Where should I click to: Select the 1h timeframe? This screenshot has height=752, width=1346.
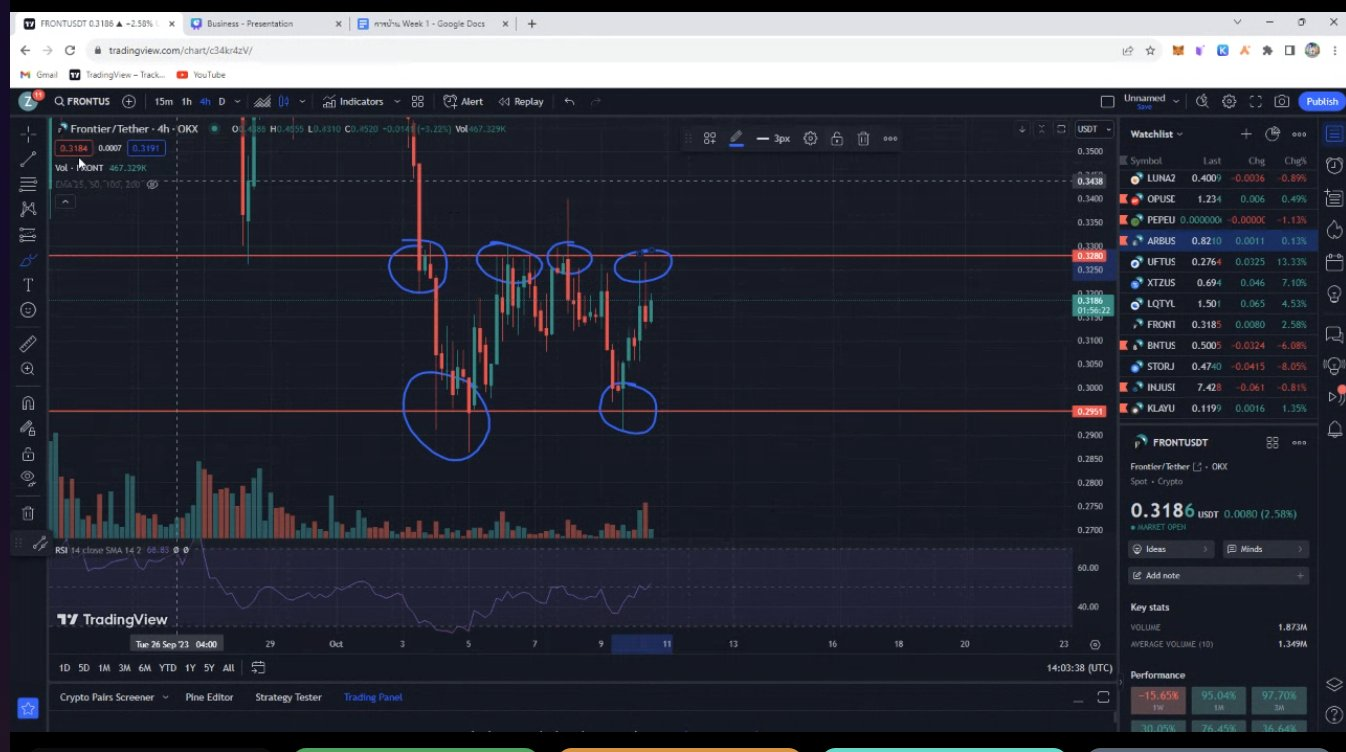[x=187, y=101]
